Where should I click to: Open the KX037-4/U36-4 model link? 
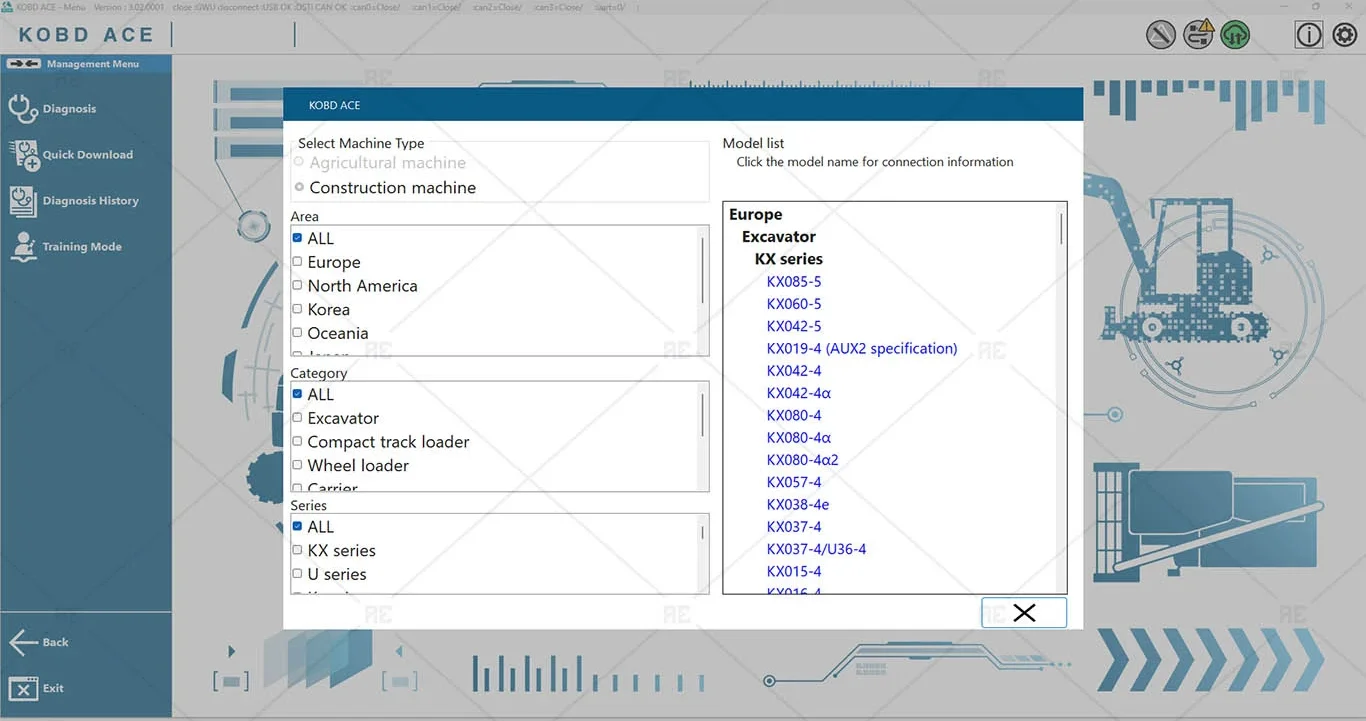[x=816, y=549]
